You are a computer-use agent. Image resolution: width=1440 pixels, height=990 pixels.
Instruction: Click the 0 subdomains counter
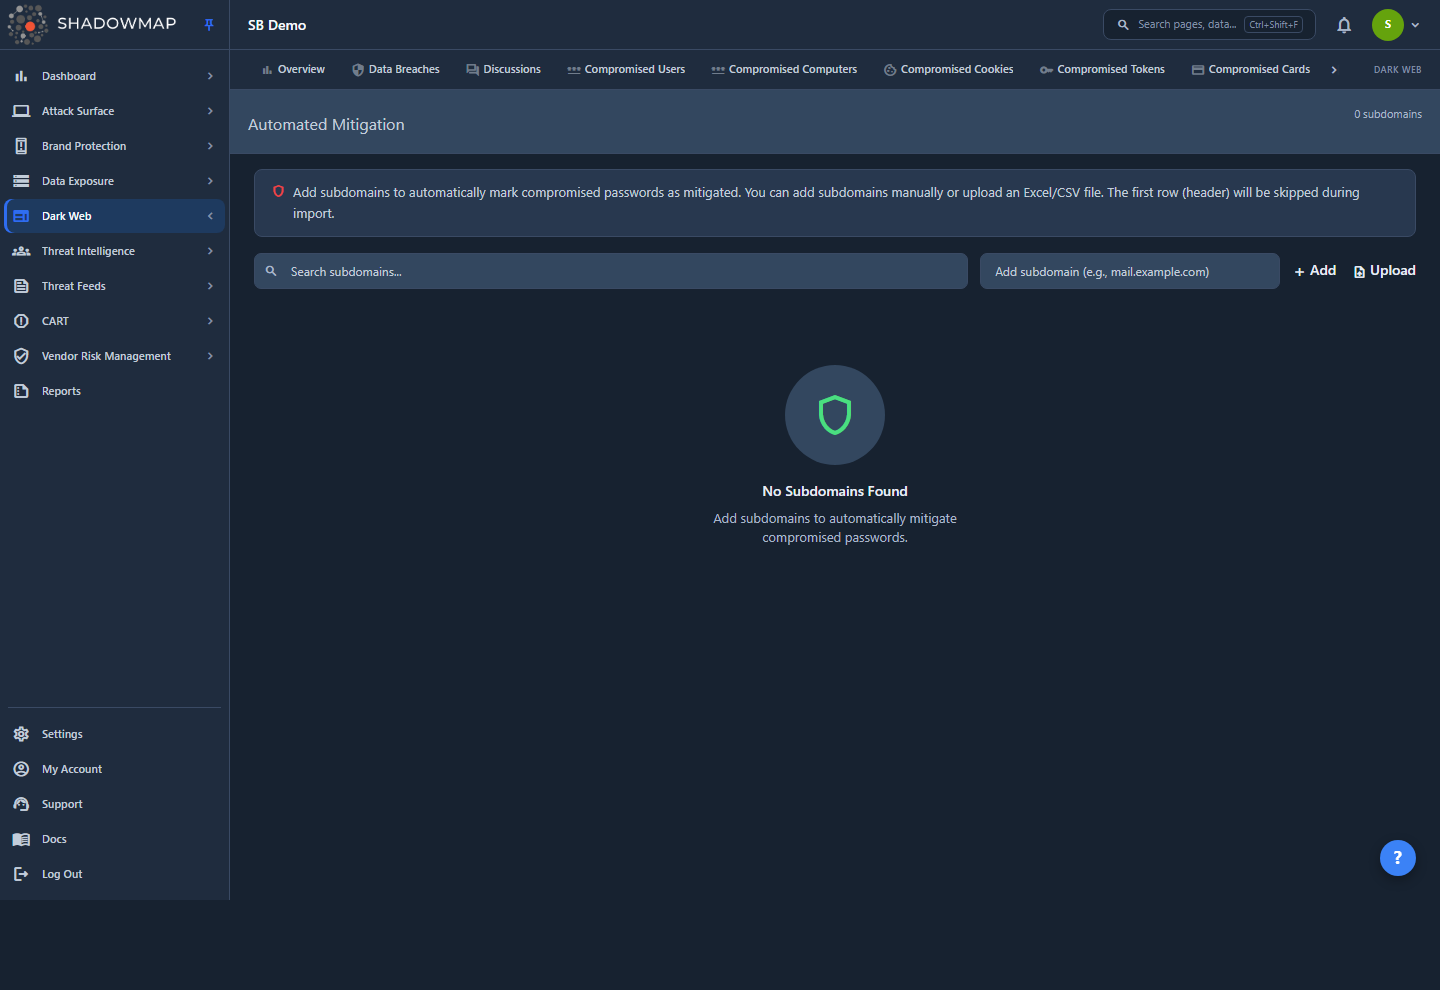(1388, 114)
